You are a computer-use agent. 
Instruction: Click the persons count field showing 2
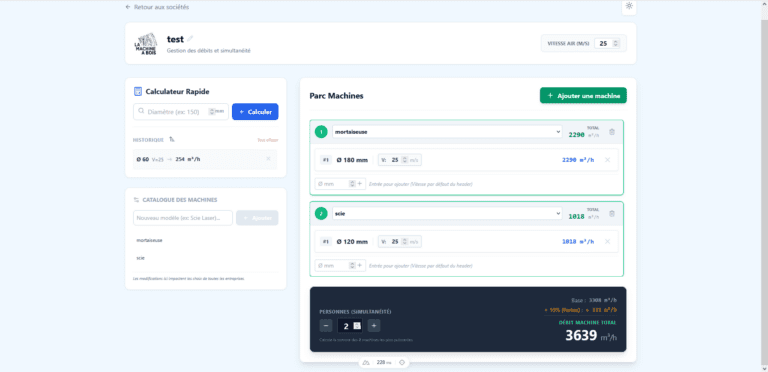350,326
